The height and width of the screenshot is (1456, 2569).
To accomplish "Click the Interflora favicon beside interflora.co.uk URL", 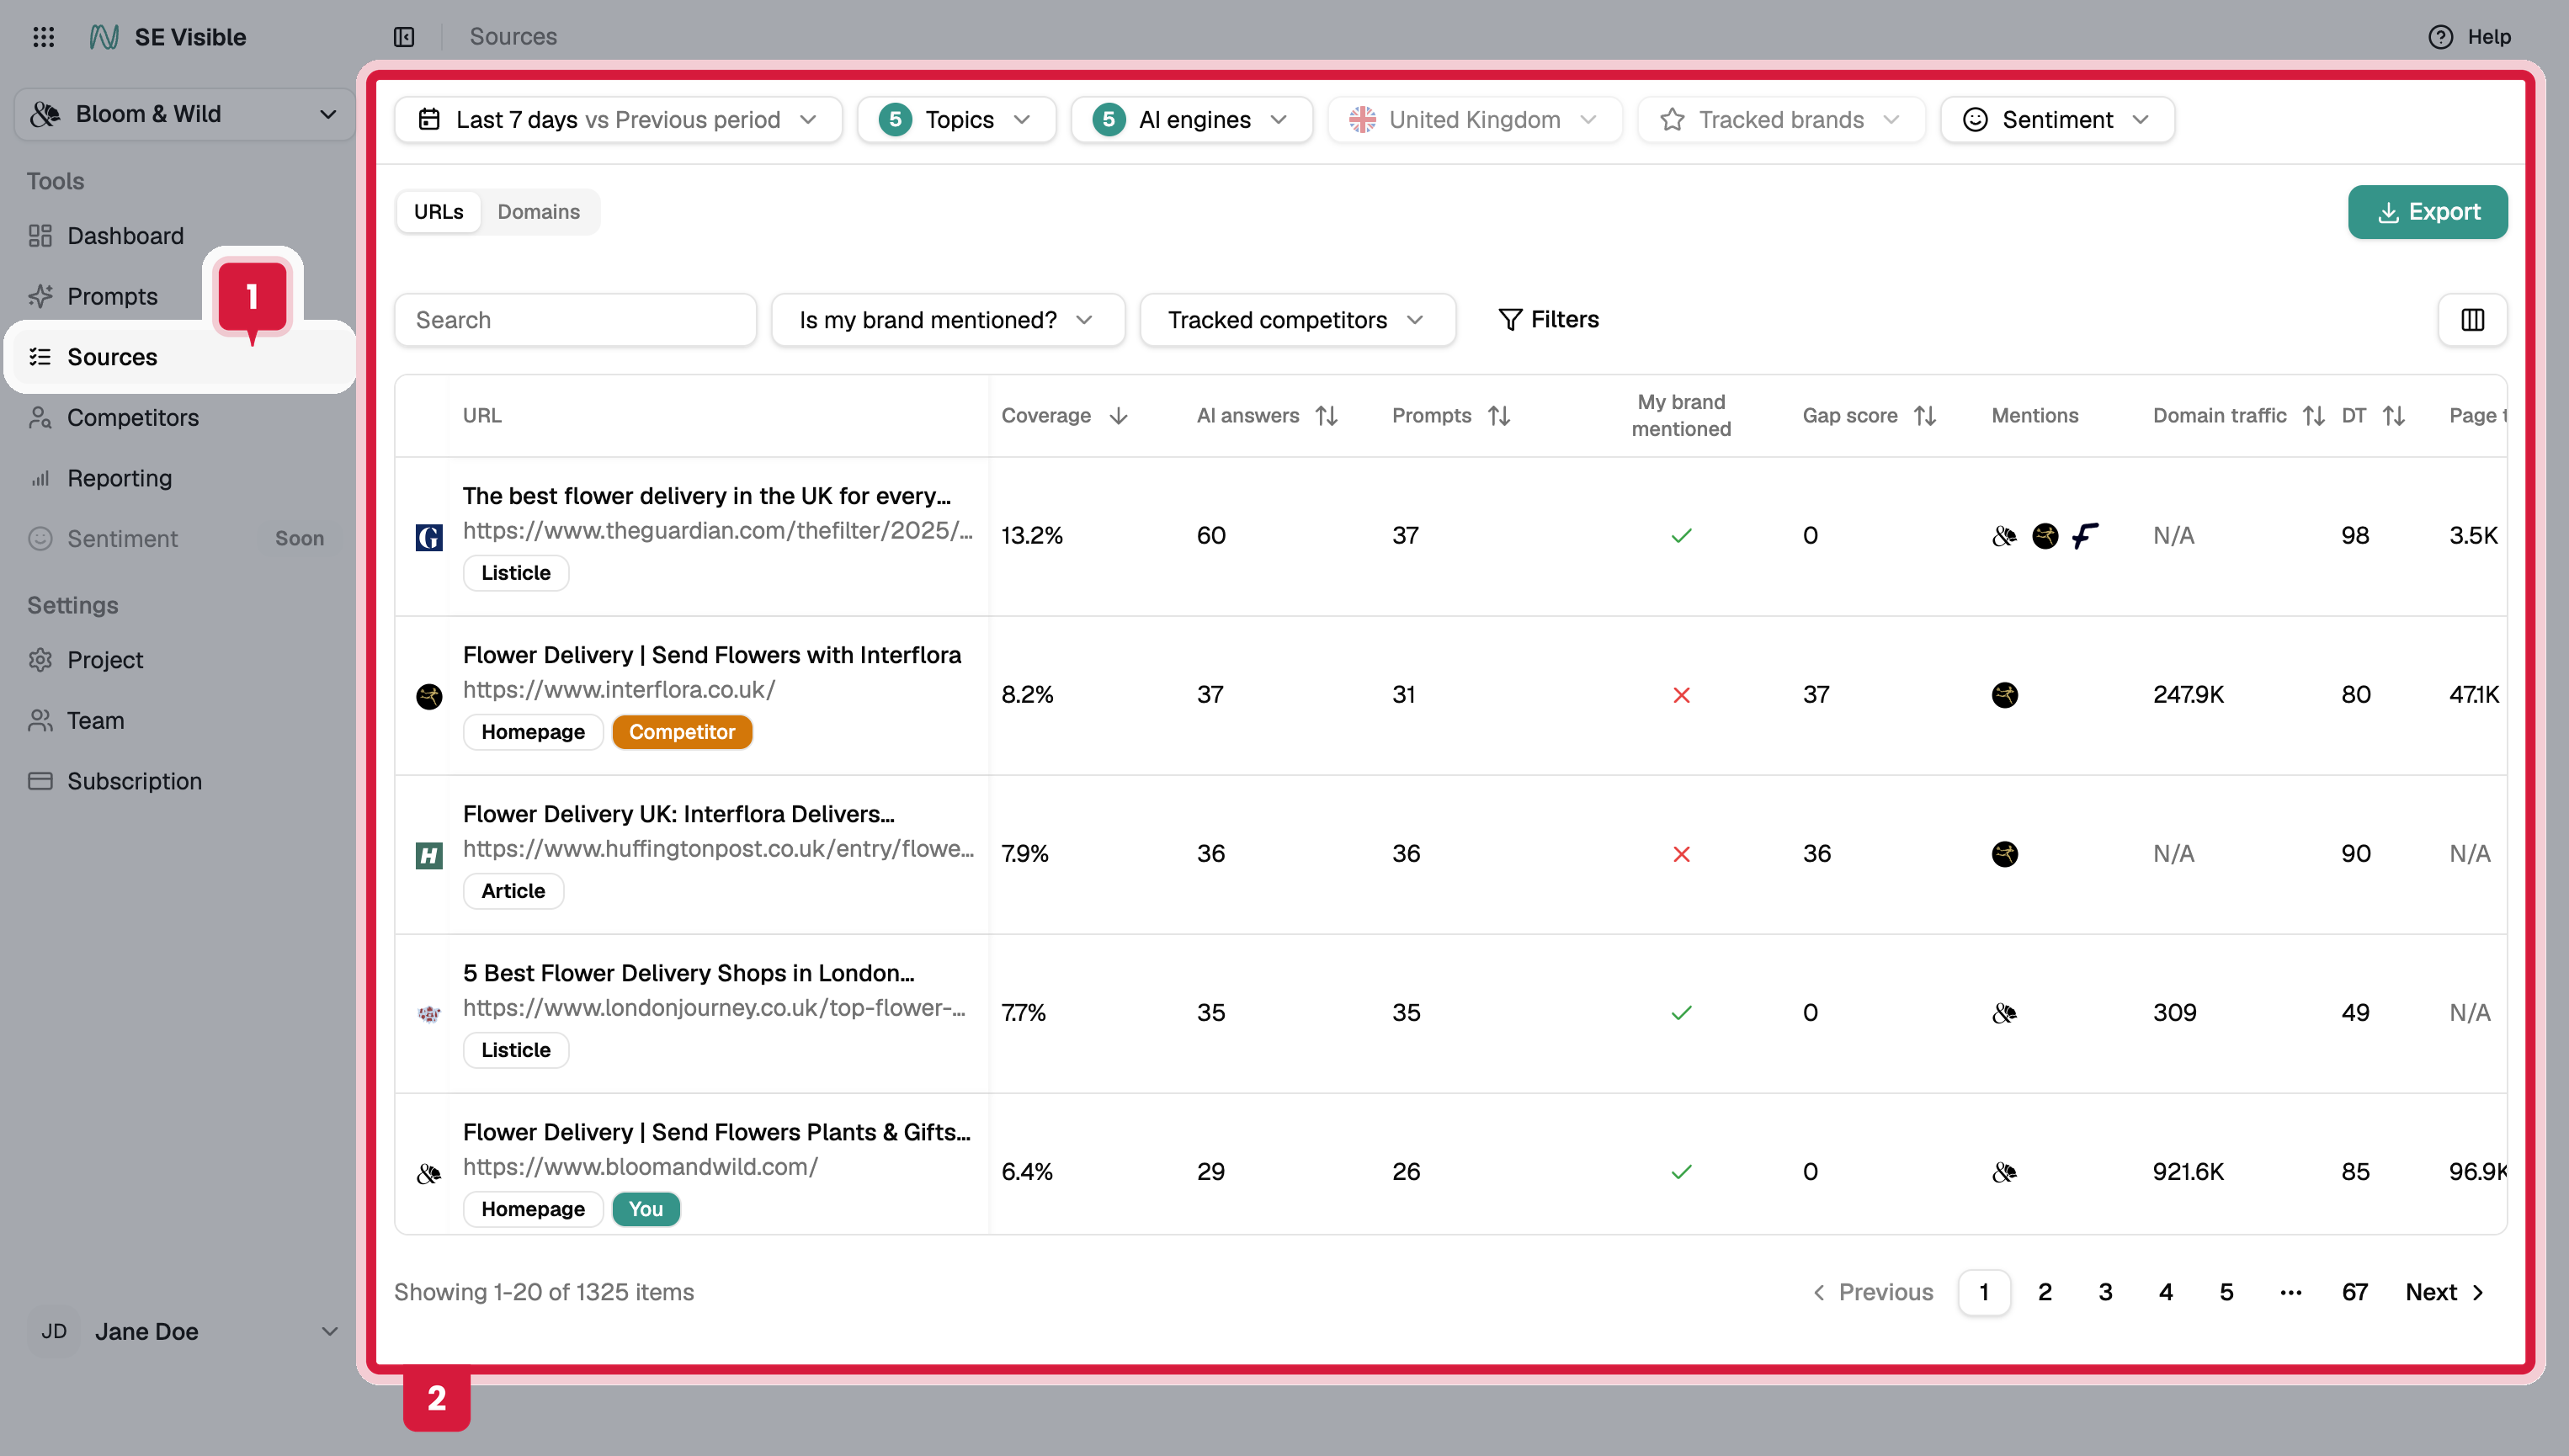I will pos(429,696).
